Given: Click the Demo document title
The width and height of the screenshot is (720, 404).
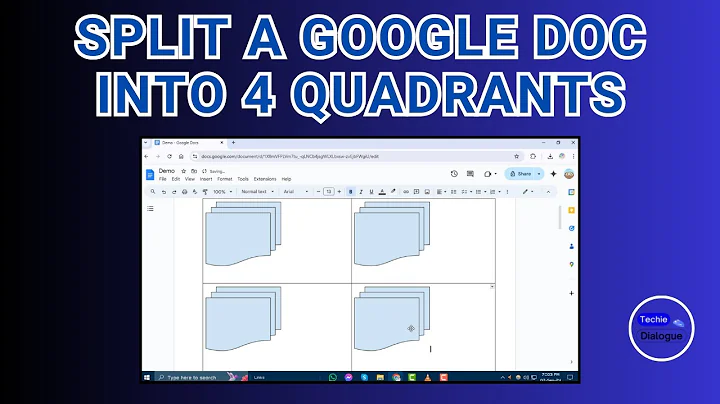Looking at the screenshot, I should click(167, 171).
